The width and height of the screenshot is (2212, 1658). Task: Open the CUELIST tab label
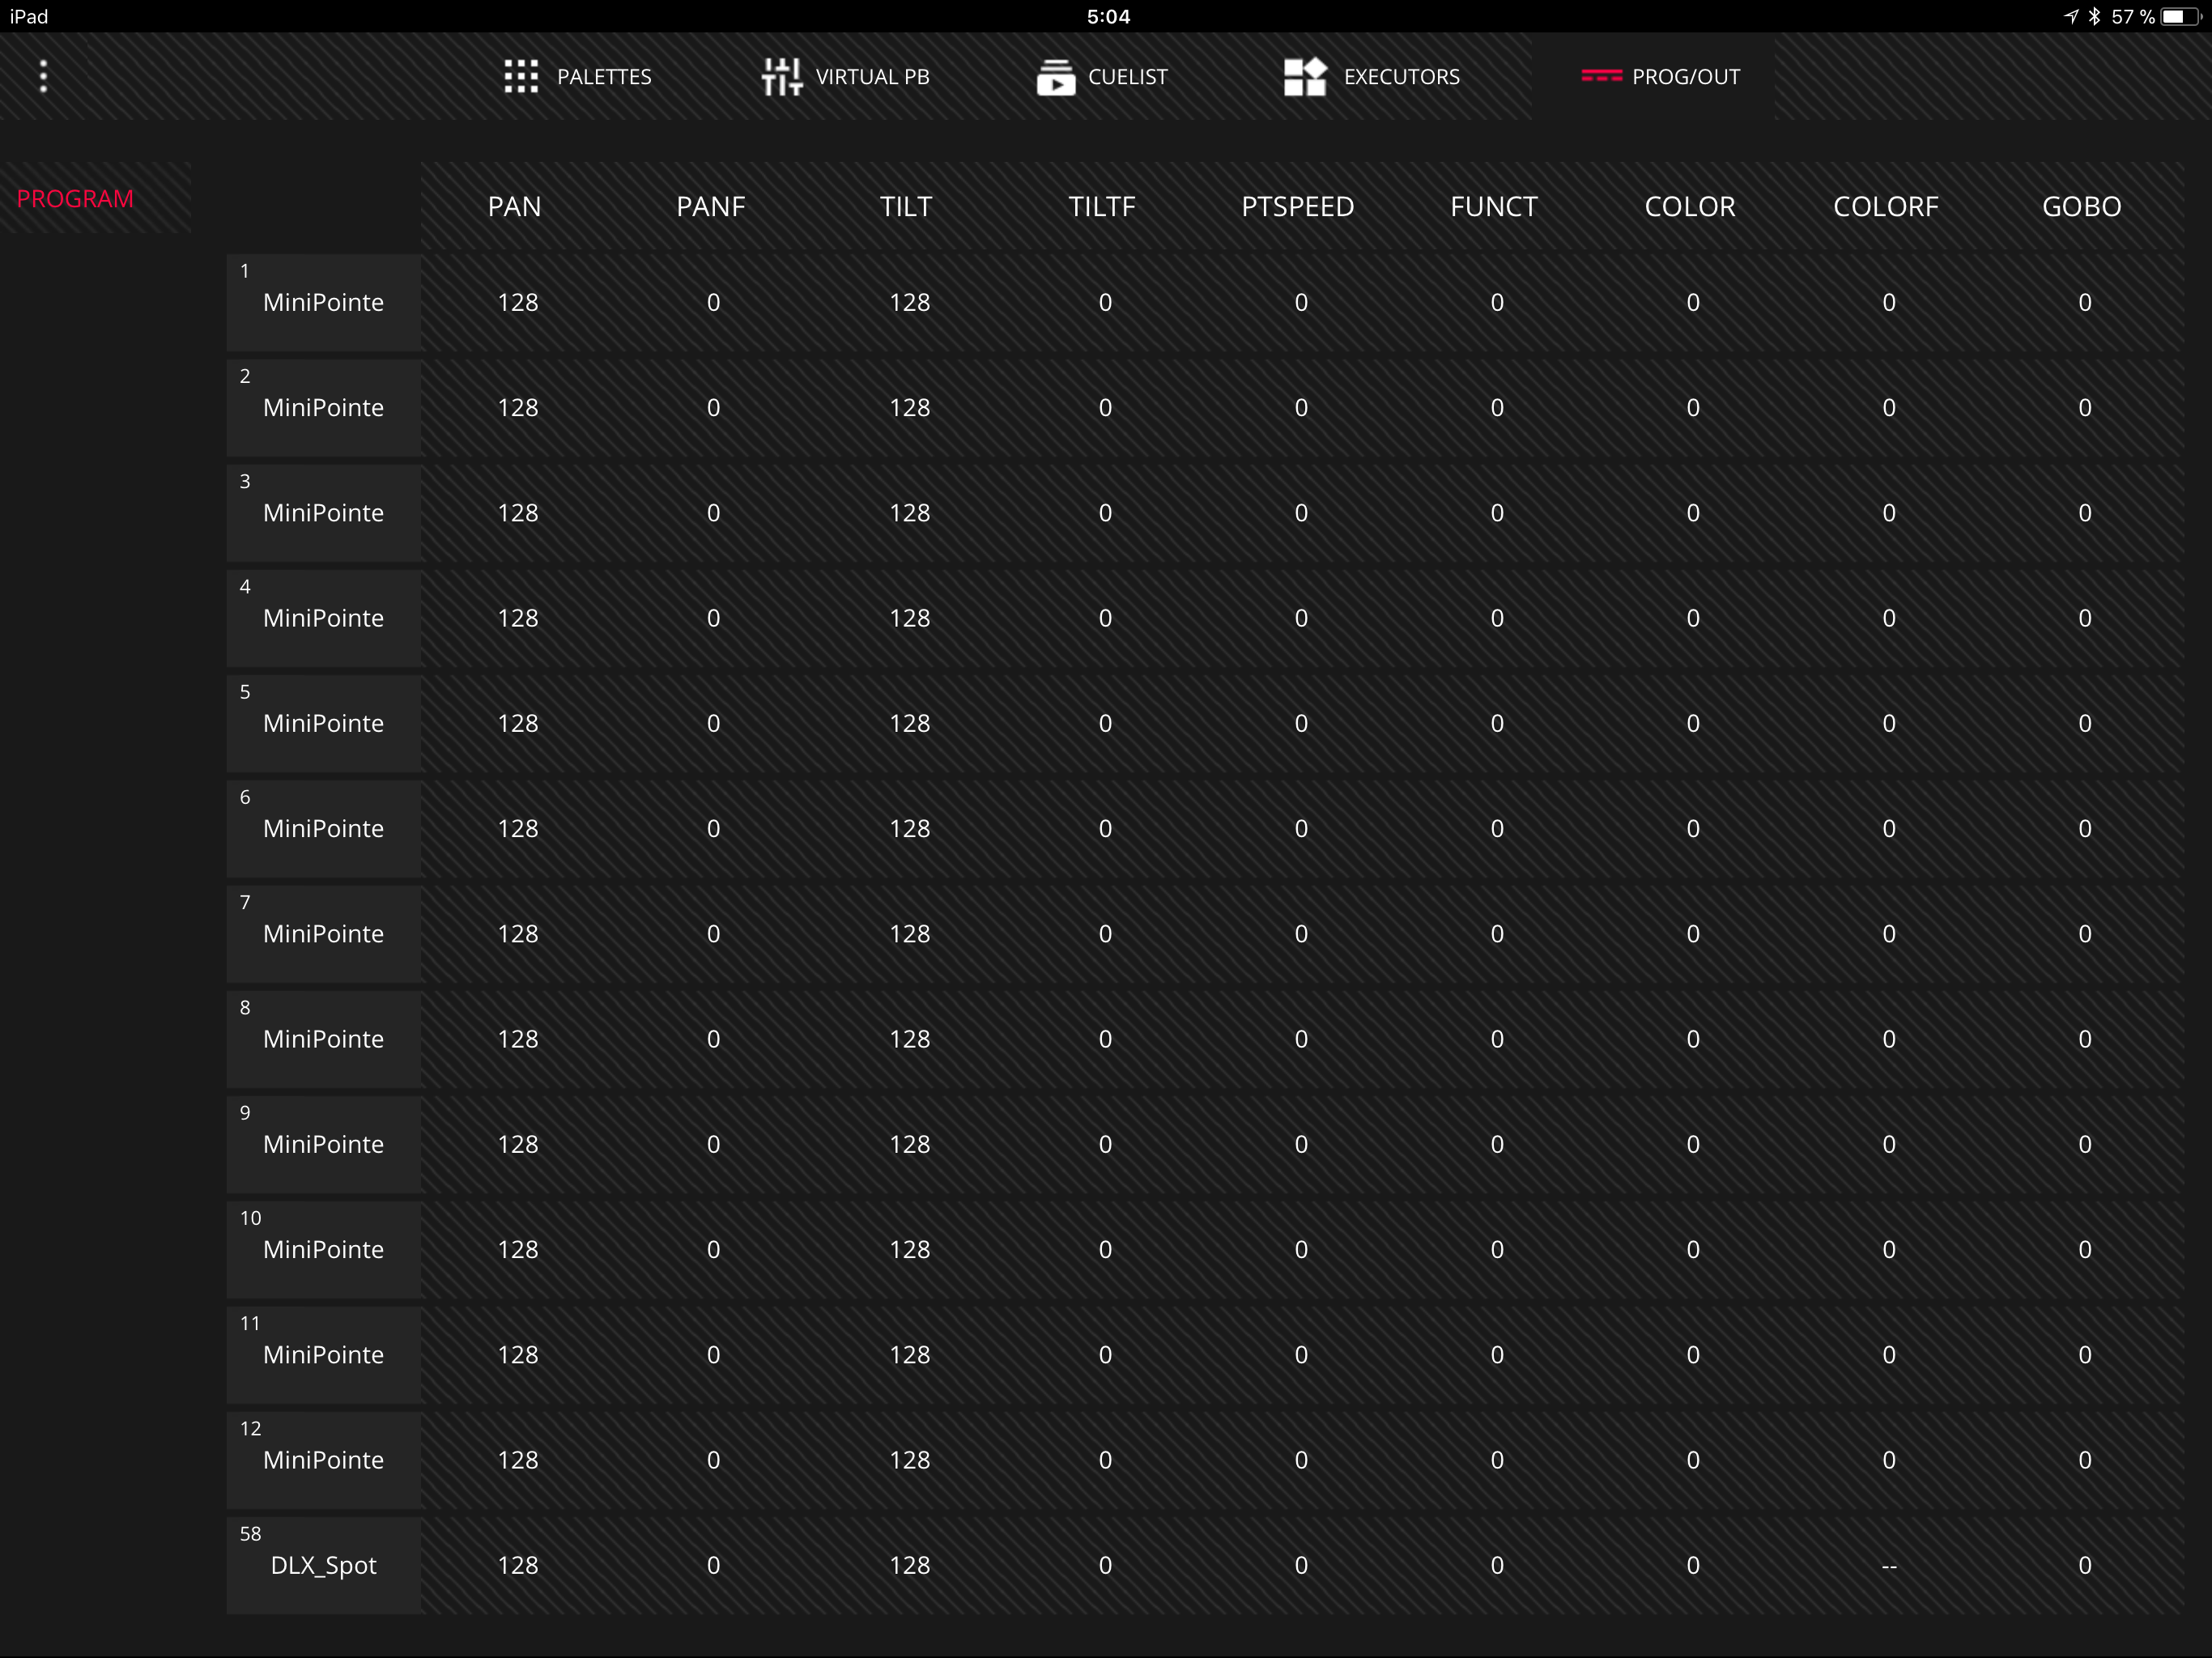[x=1127, y=77]
